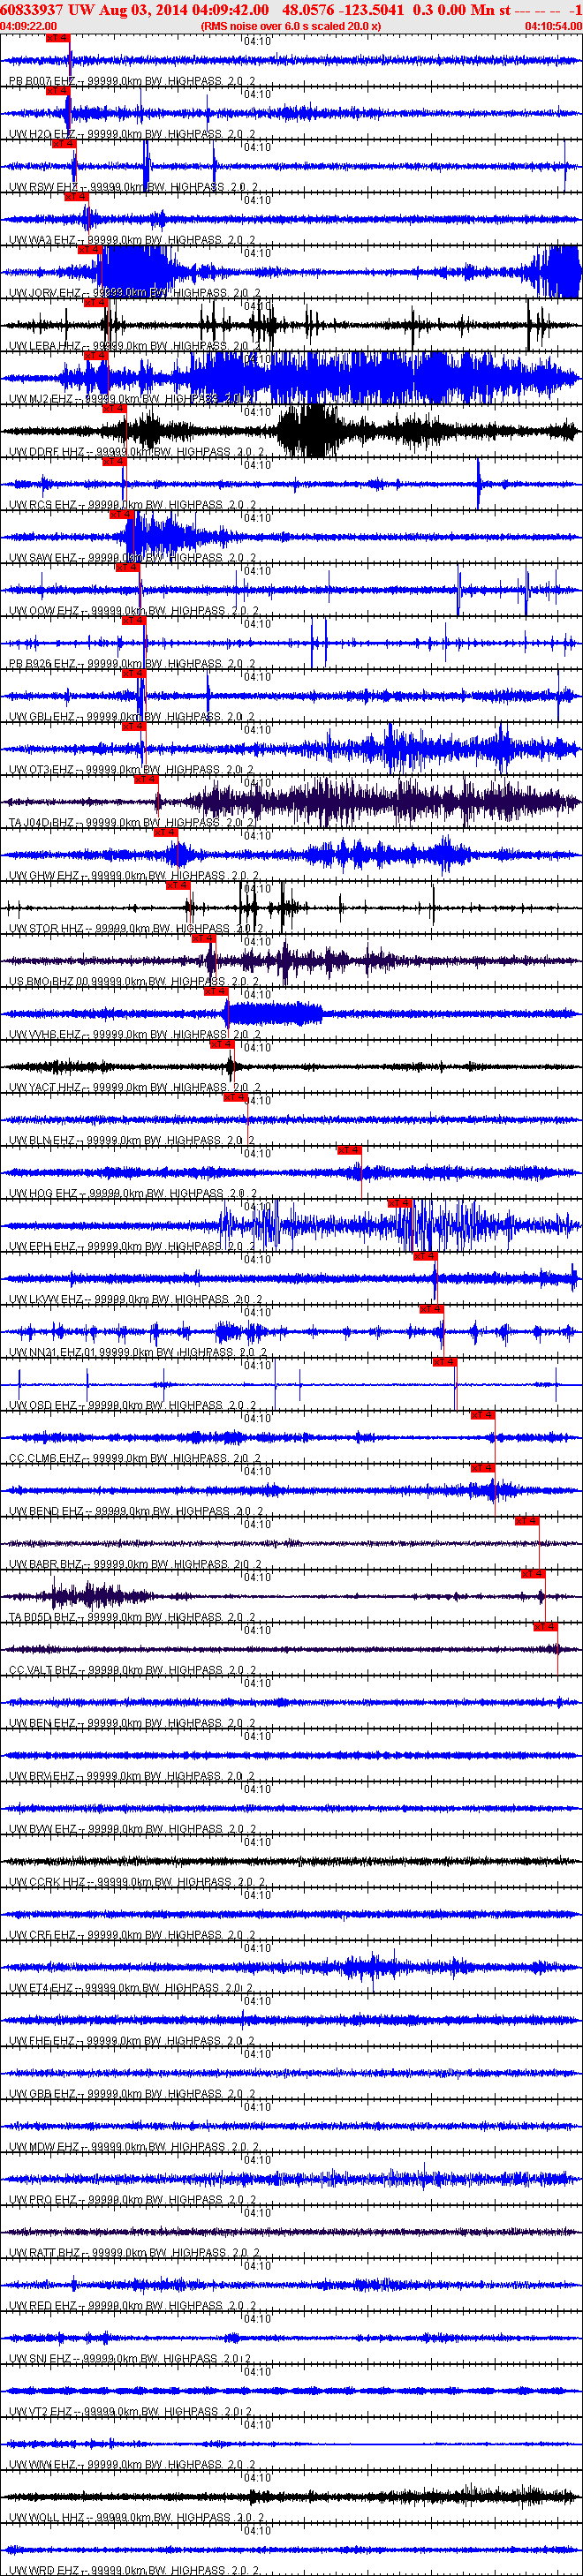Click red pick marker on UW EPH trace
The height and width of the screenshot is (2576, 583).
[x=400, y=1204]
